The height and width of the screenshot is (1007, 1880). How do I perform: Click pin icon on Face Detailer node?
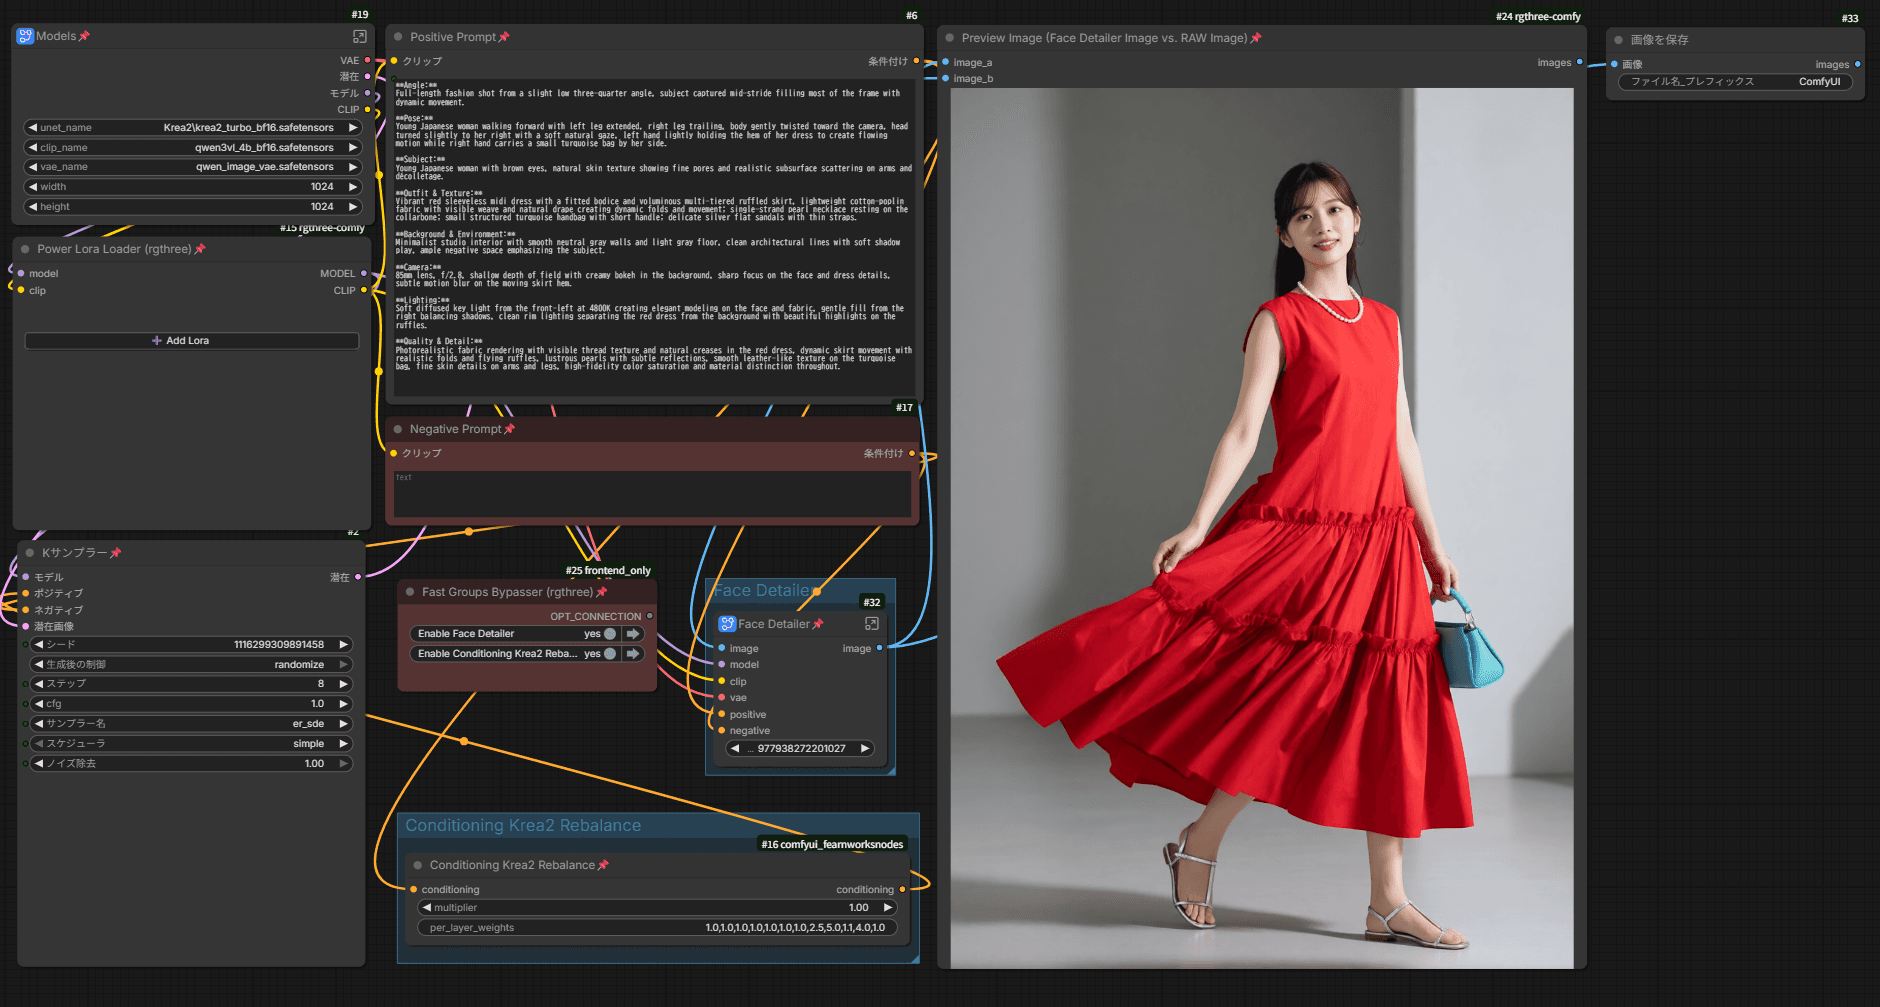[818, 624]
